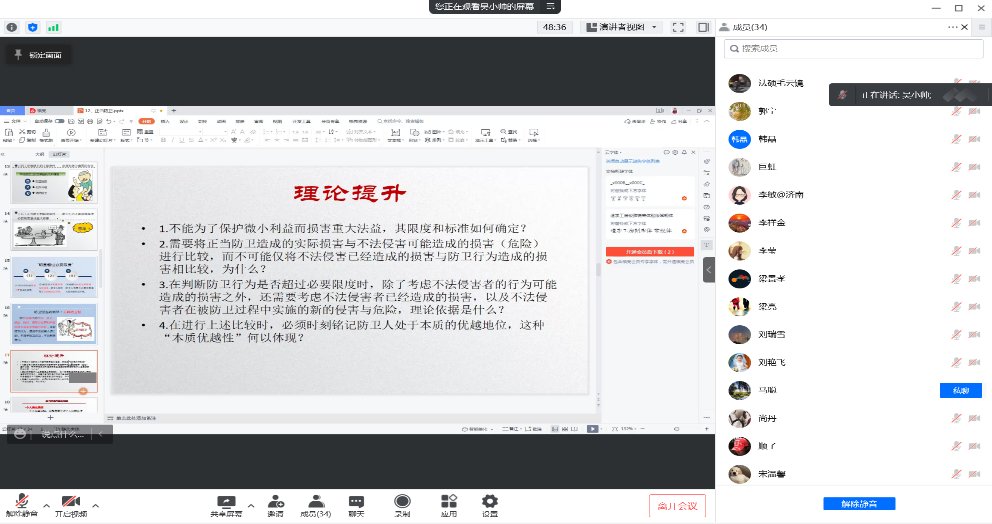992x524 pixels.
Task: Click the meeting info icon
Action: [x=12, y=27]
